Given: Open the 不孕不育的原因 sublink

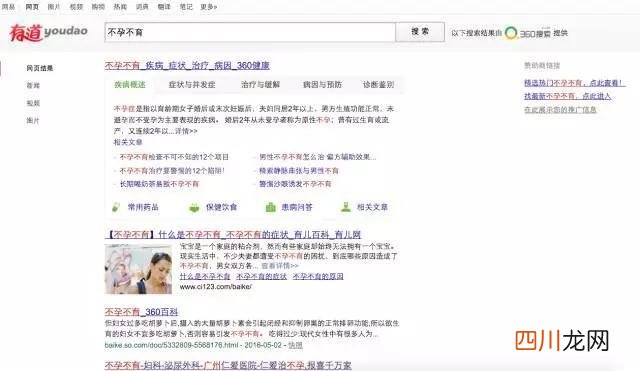Looking at the screenshot, I should point(318,276).
